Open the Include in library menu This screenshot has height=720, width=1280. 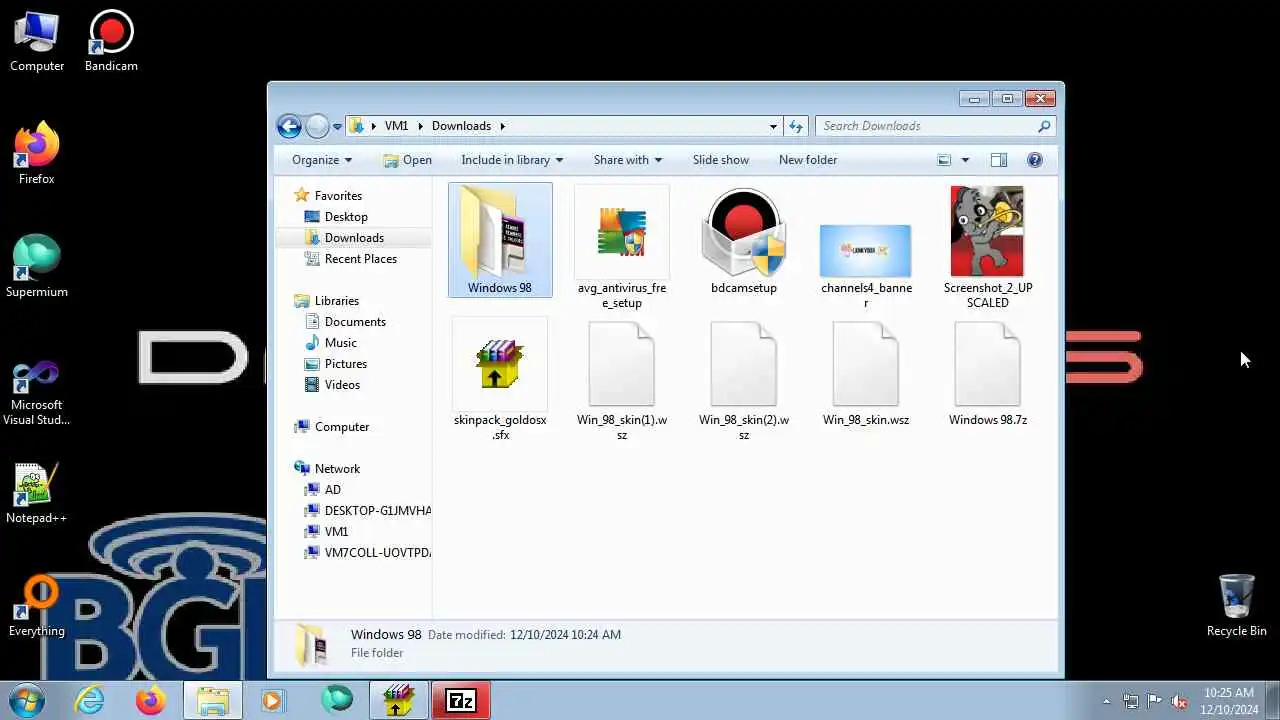coord(512,160)
